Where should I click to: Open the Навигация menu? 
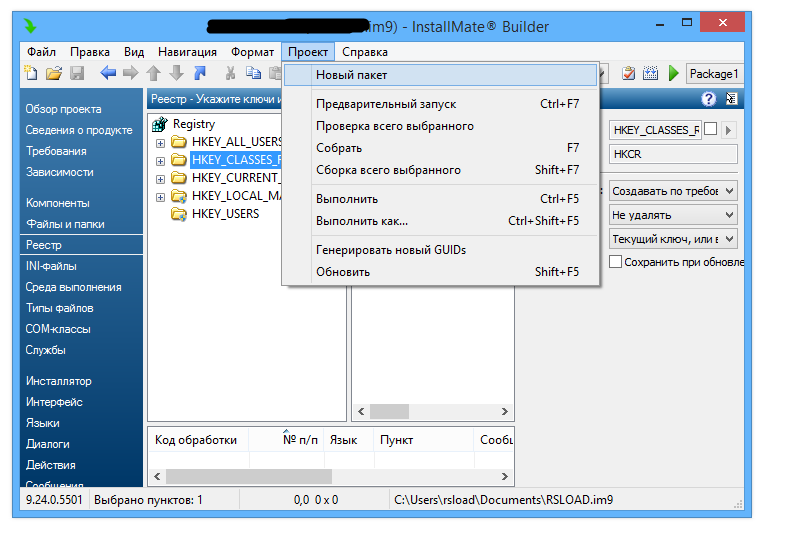(187, 52)
